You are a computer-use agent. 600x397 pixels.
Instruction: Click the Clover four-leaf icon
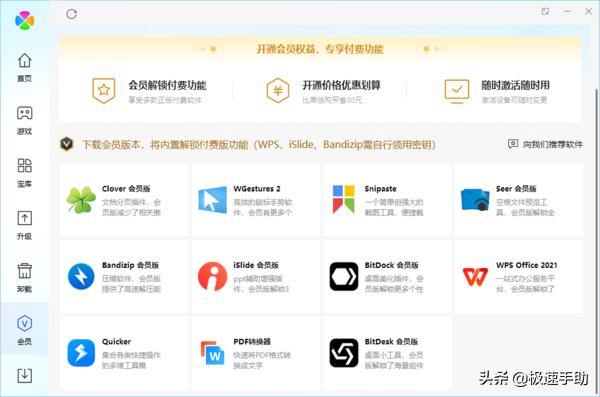point(81,199)
